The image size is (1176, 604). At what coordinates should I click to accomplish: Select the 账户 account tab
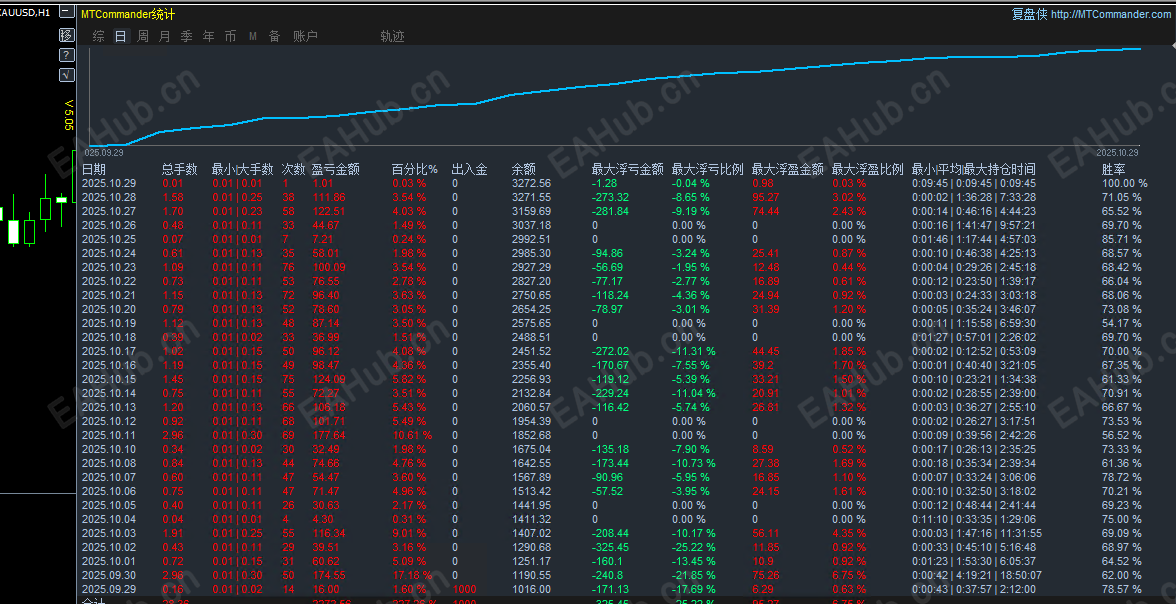(x=305, y=36)
